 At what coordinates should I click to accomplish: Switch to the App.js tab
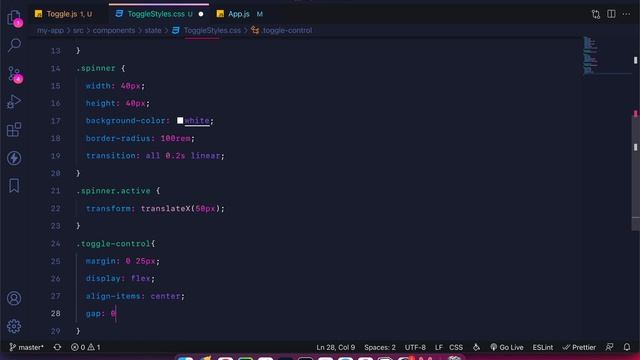click(239, 14)
